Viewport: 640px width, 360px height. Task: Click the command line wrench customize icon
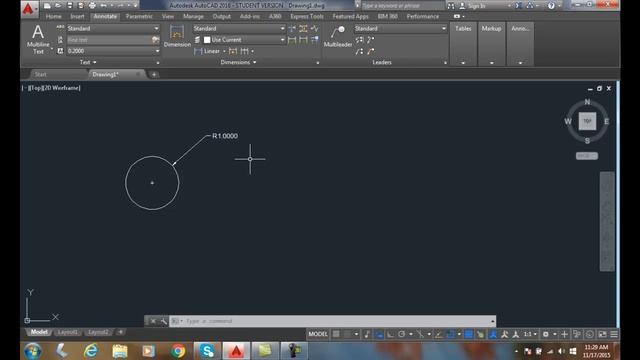[x=164, y=321]
